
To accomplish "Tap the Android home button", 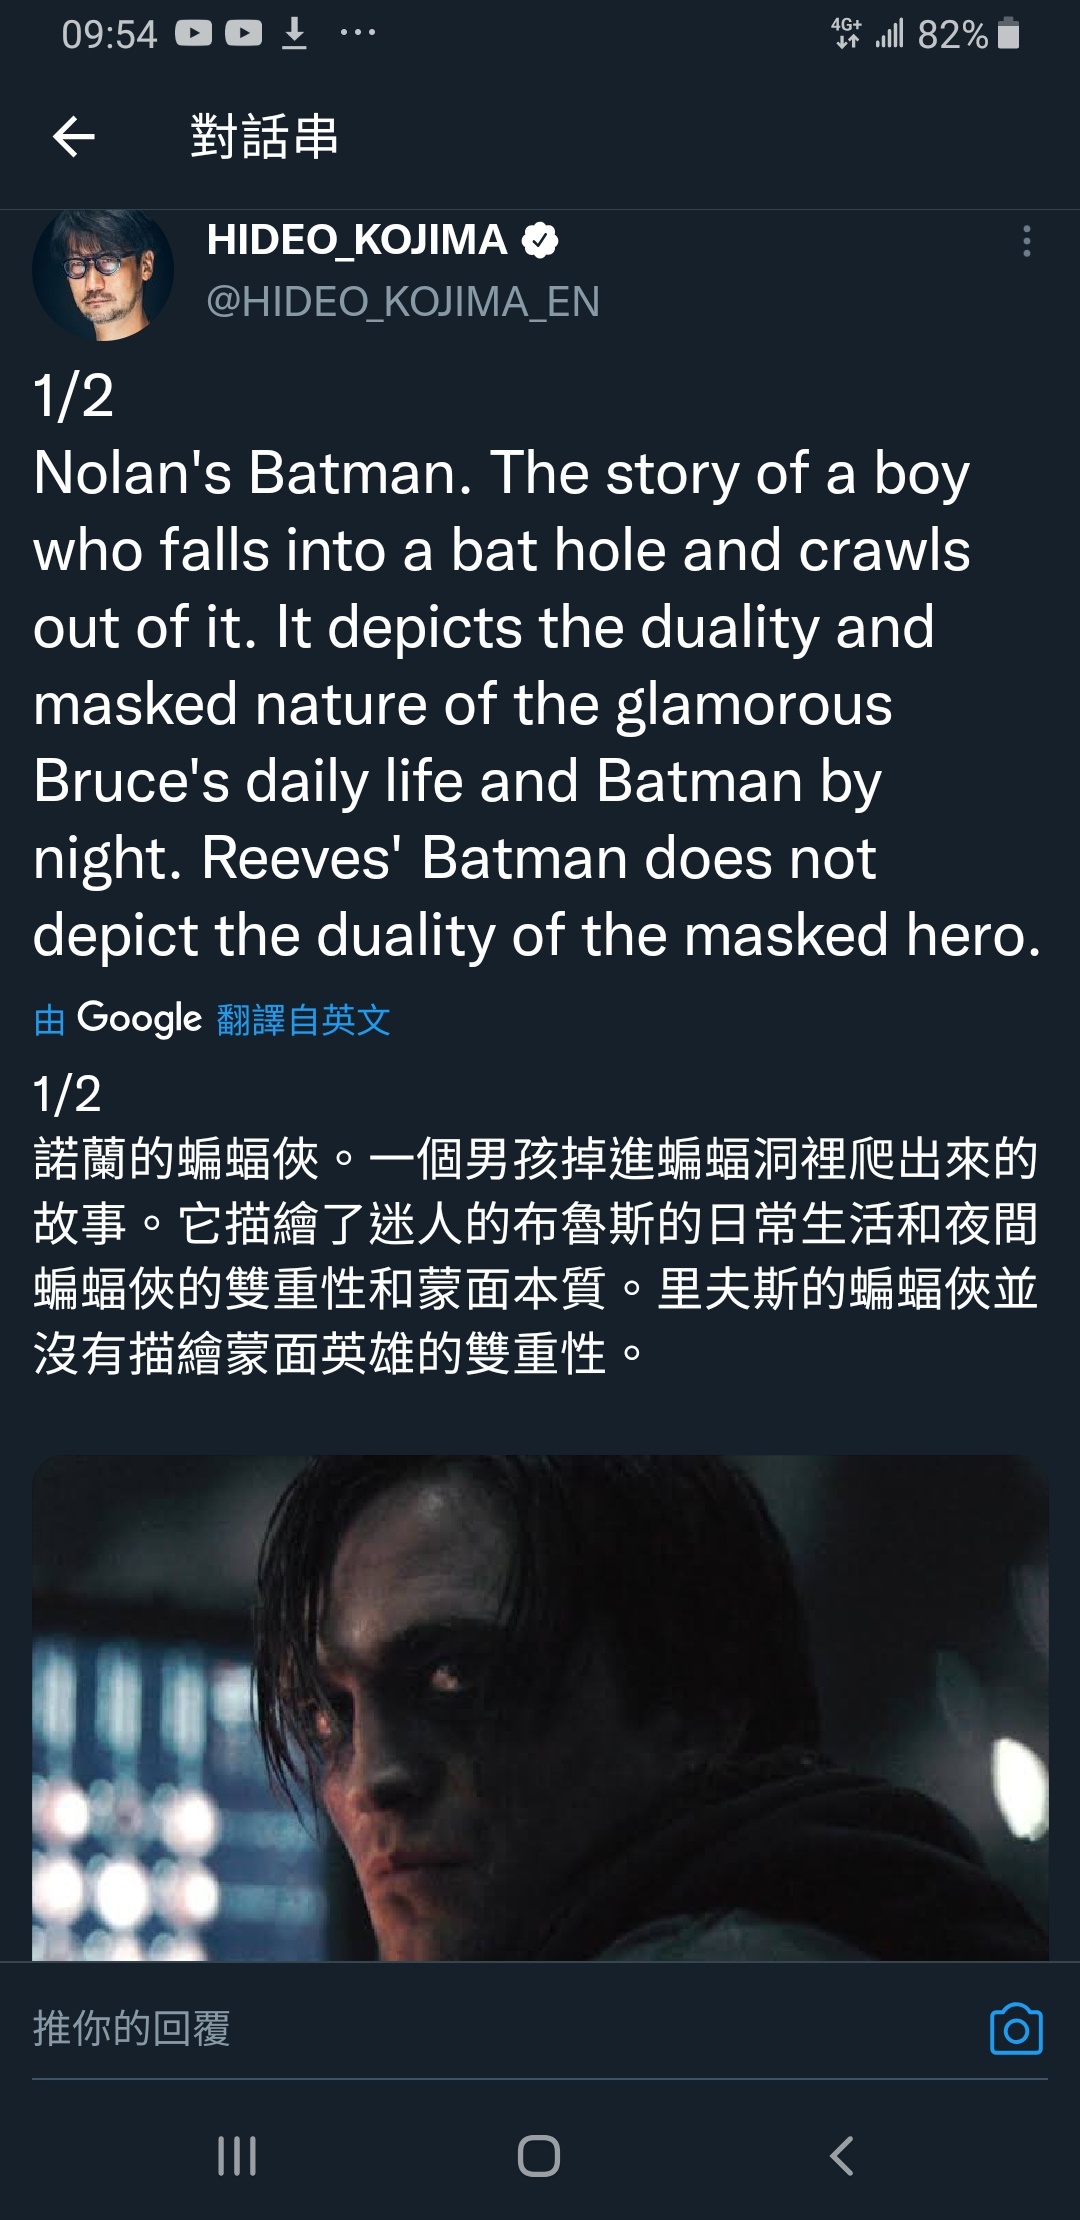I will tap(539, 2155).
